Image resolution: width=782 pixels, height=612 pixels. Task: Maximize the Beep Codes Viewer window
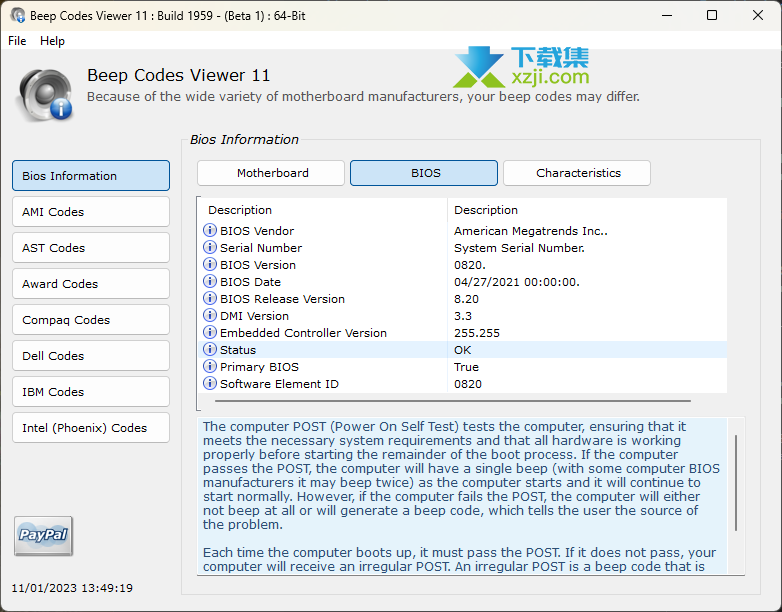click(x=712, y=15)
